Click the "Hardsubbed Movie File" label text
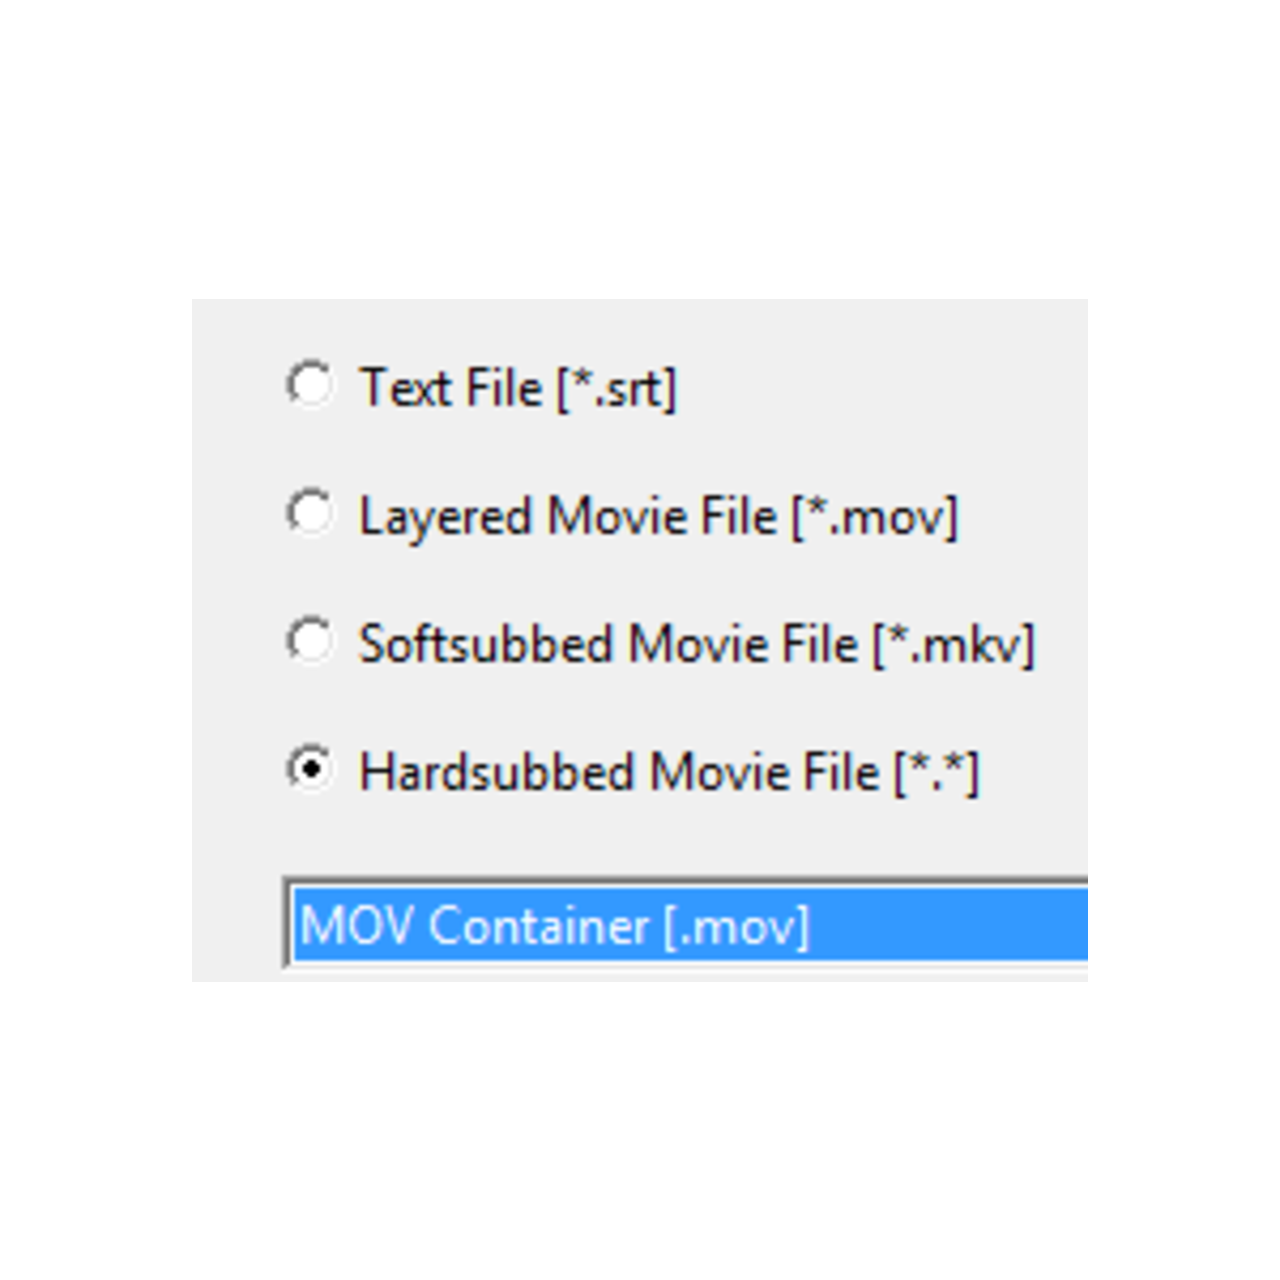Screen dimensions: 1280x1280 (619, 772)
